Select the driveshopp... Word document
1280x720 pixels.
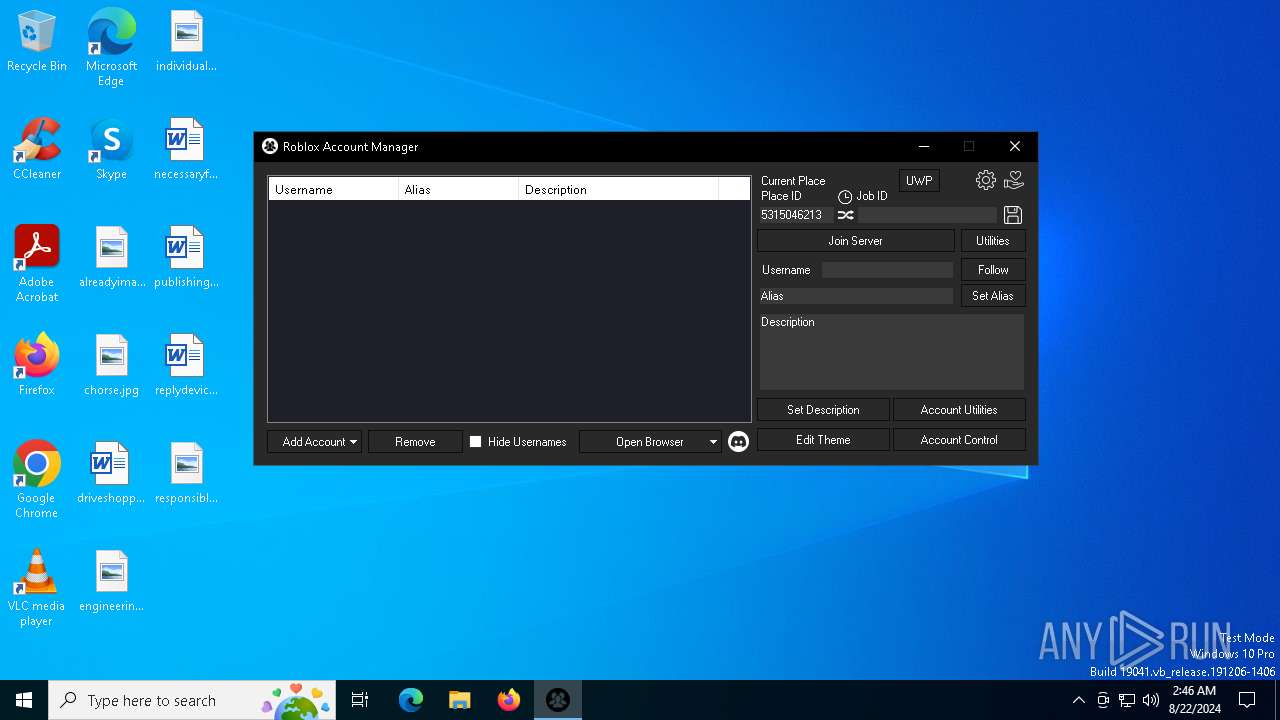click(x=111, y=473)
